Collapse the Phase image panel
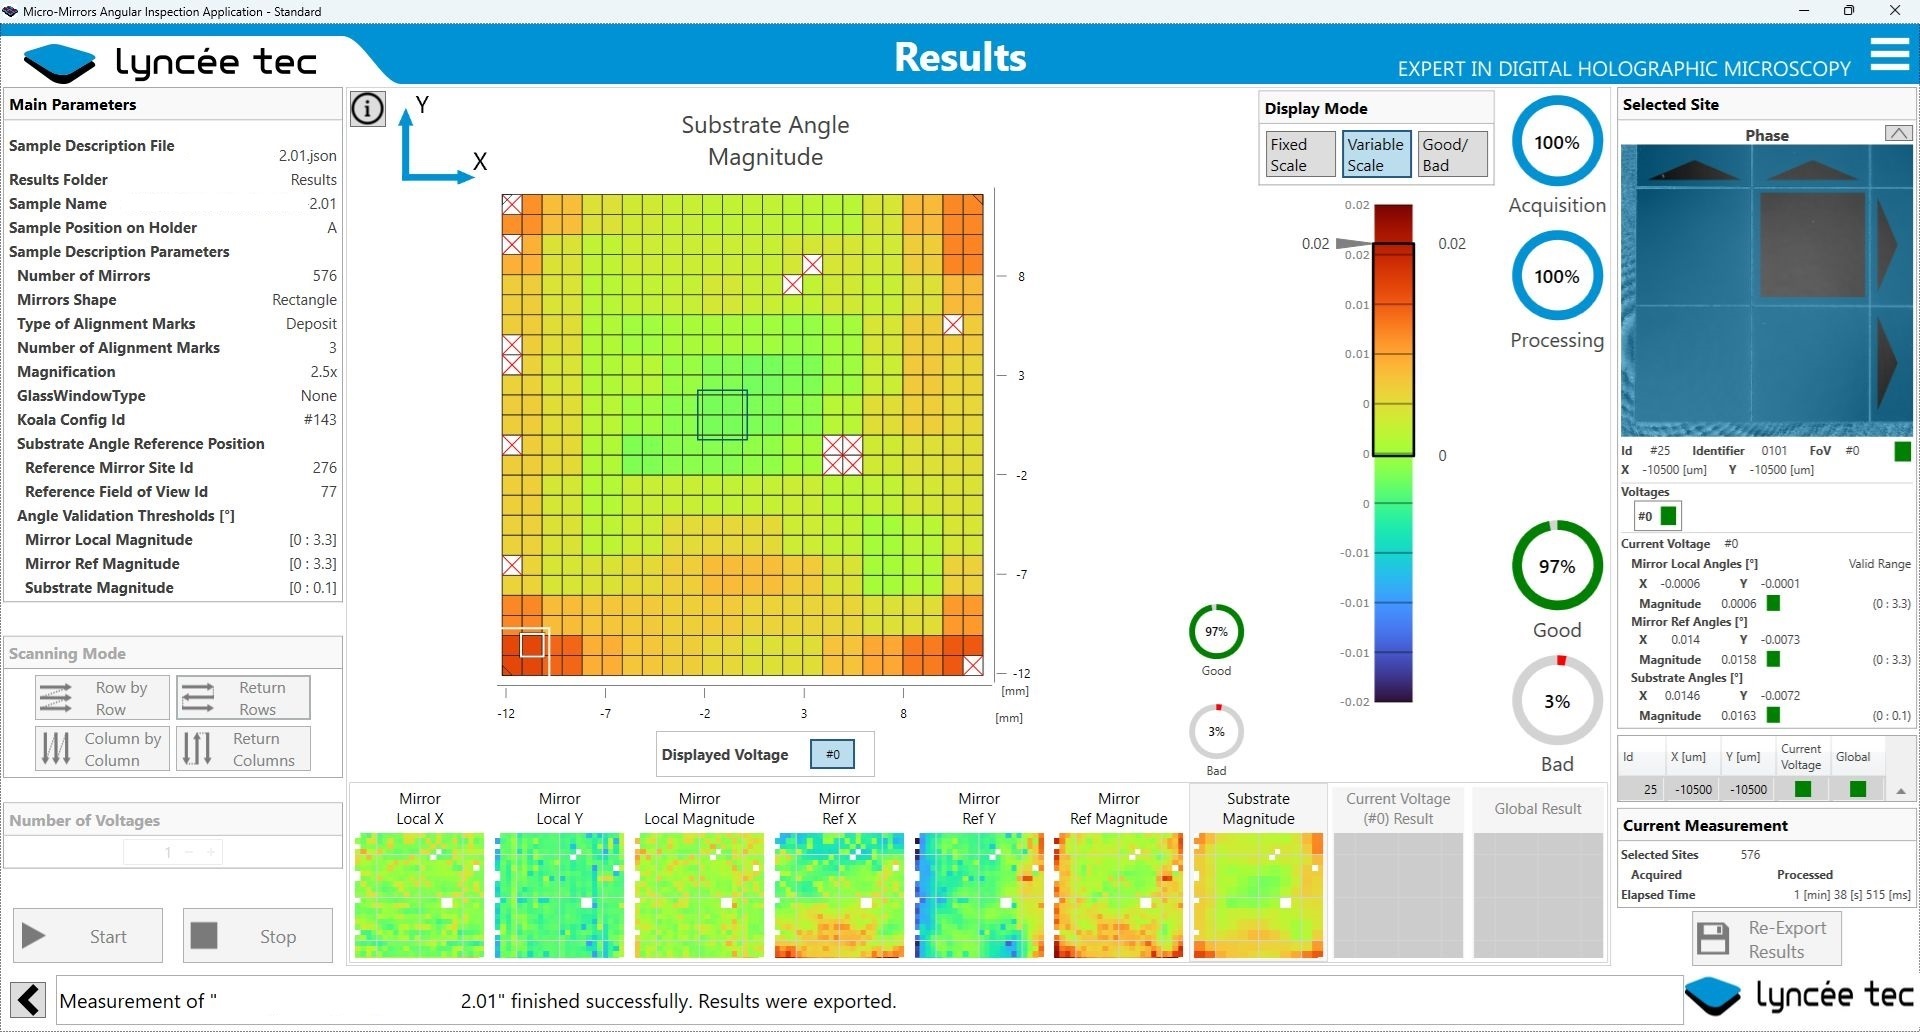 pos(1897,133)
